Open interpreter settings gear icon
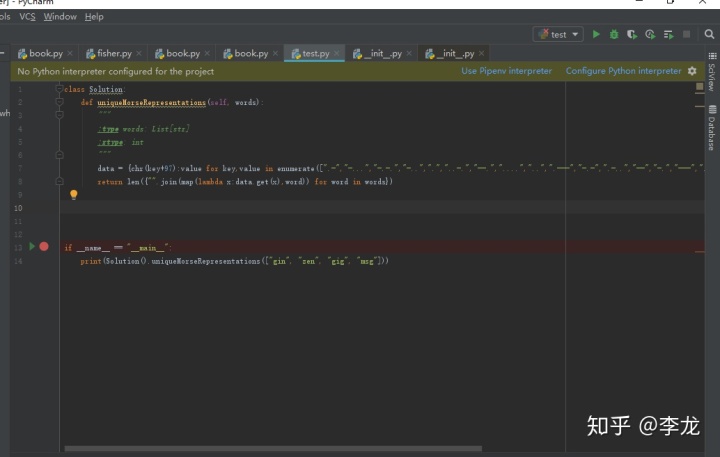This screenshot has width=720, height=457. point(692,71)
